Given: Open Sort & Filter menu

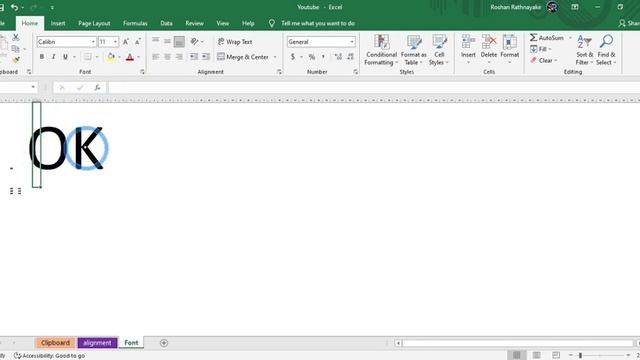Looking at the screenshot, I should click(584, 50).
